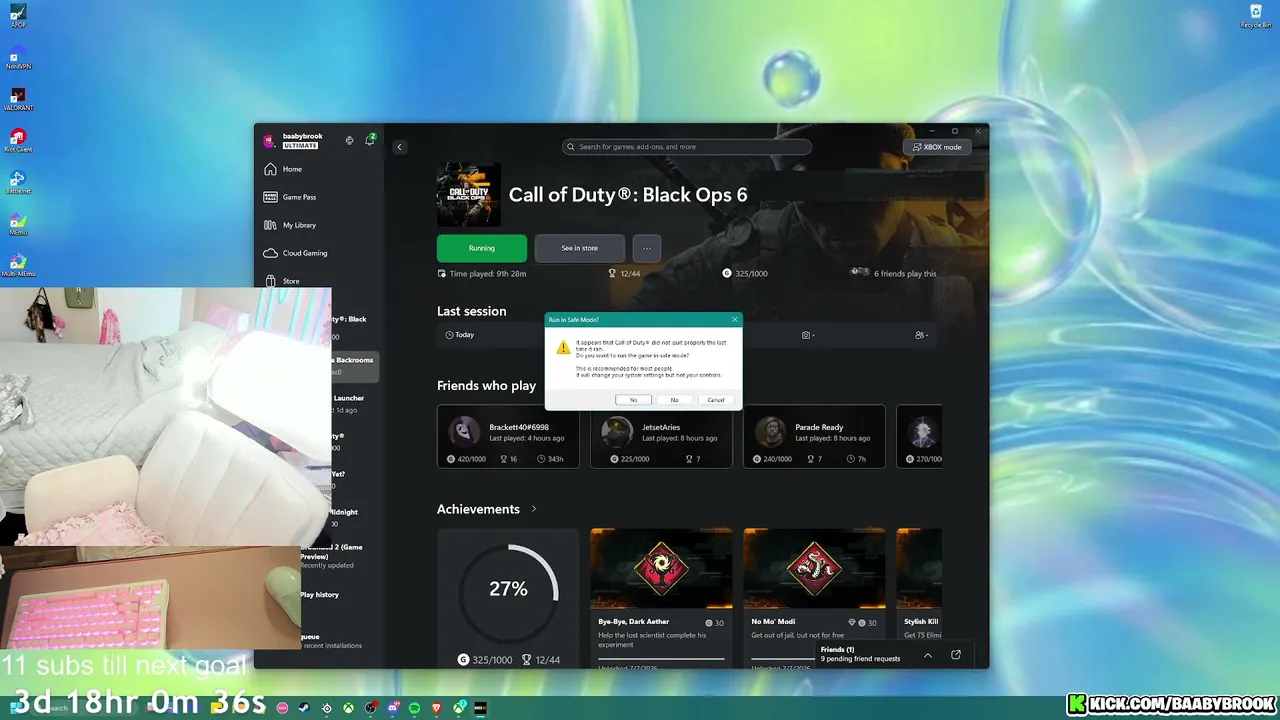The height and width of the screenshot is (720, 1280).
Task: Open Spotify from the taskbar
Action: 415,708
